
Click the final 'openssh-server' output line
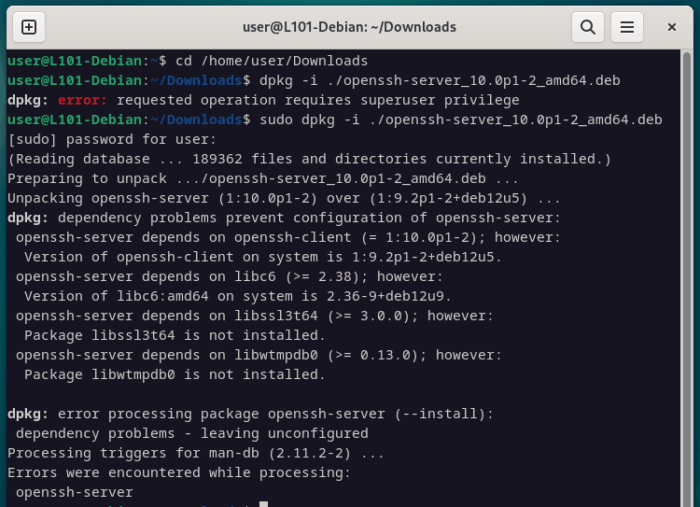pyautogui.click(x=74, y=493)
